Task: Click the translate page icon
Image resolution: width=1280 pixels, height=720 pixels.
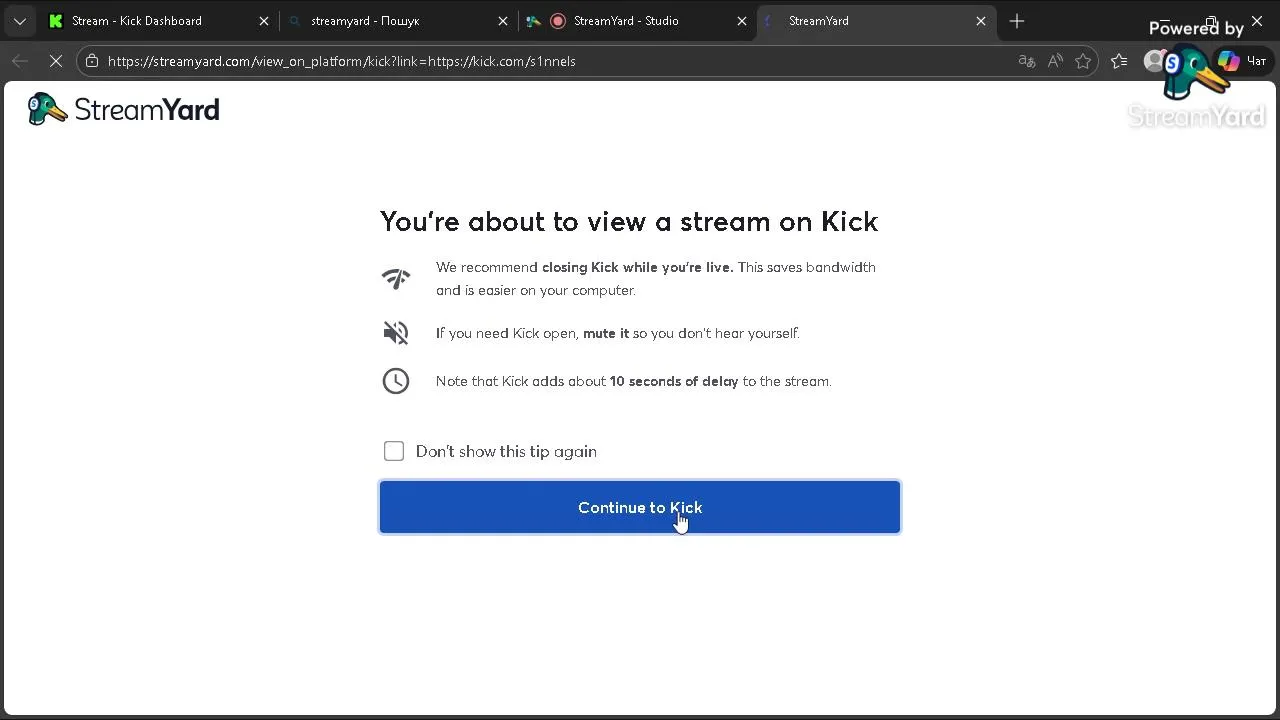Action: [x=1026, y=61]
